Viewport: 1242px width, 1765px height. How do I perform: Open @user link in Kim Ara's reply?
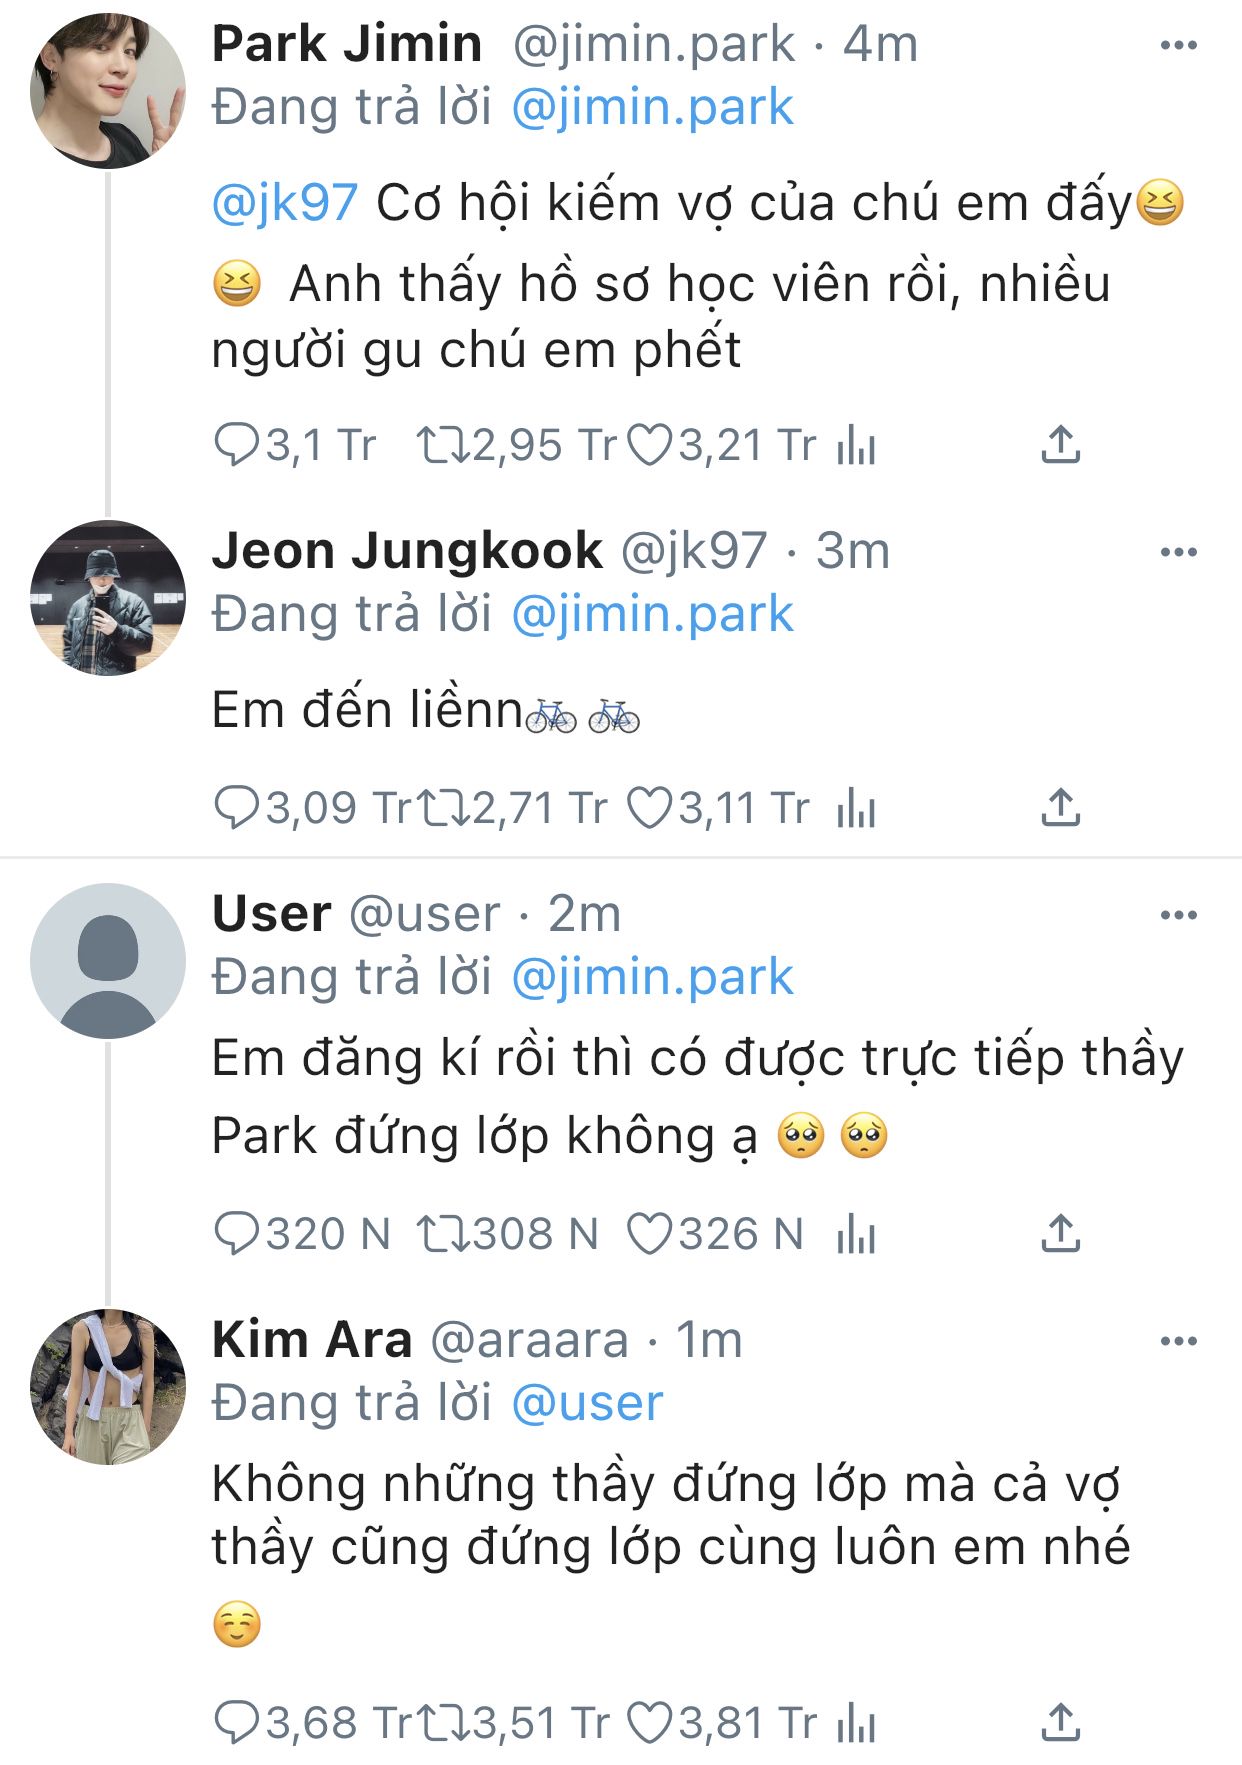pos(587,1403)
